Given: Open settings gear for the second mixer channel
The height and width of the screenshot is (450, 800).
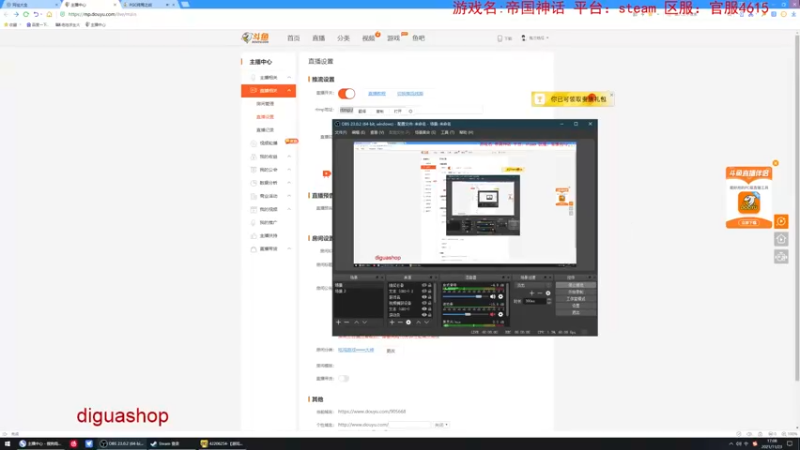Looking at the screenshot, I should tap(501, 314).
